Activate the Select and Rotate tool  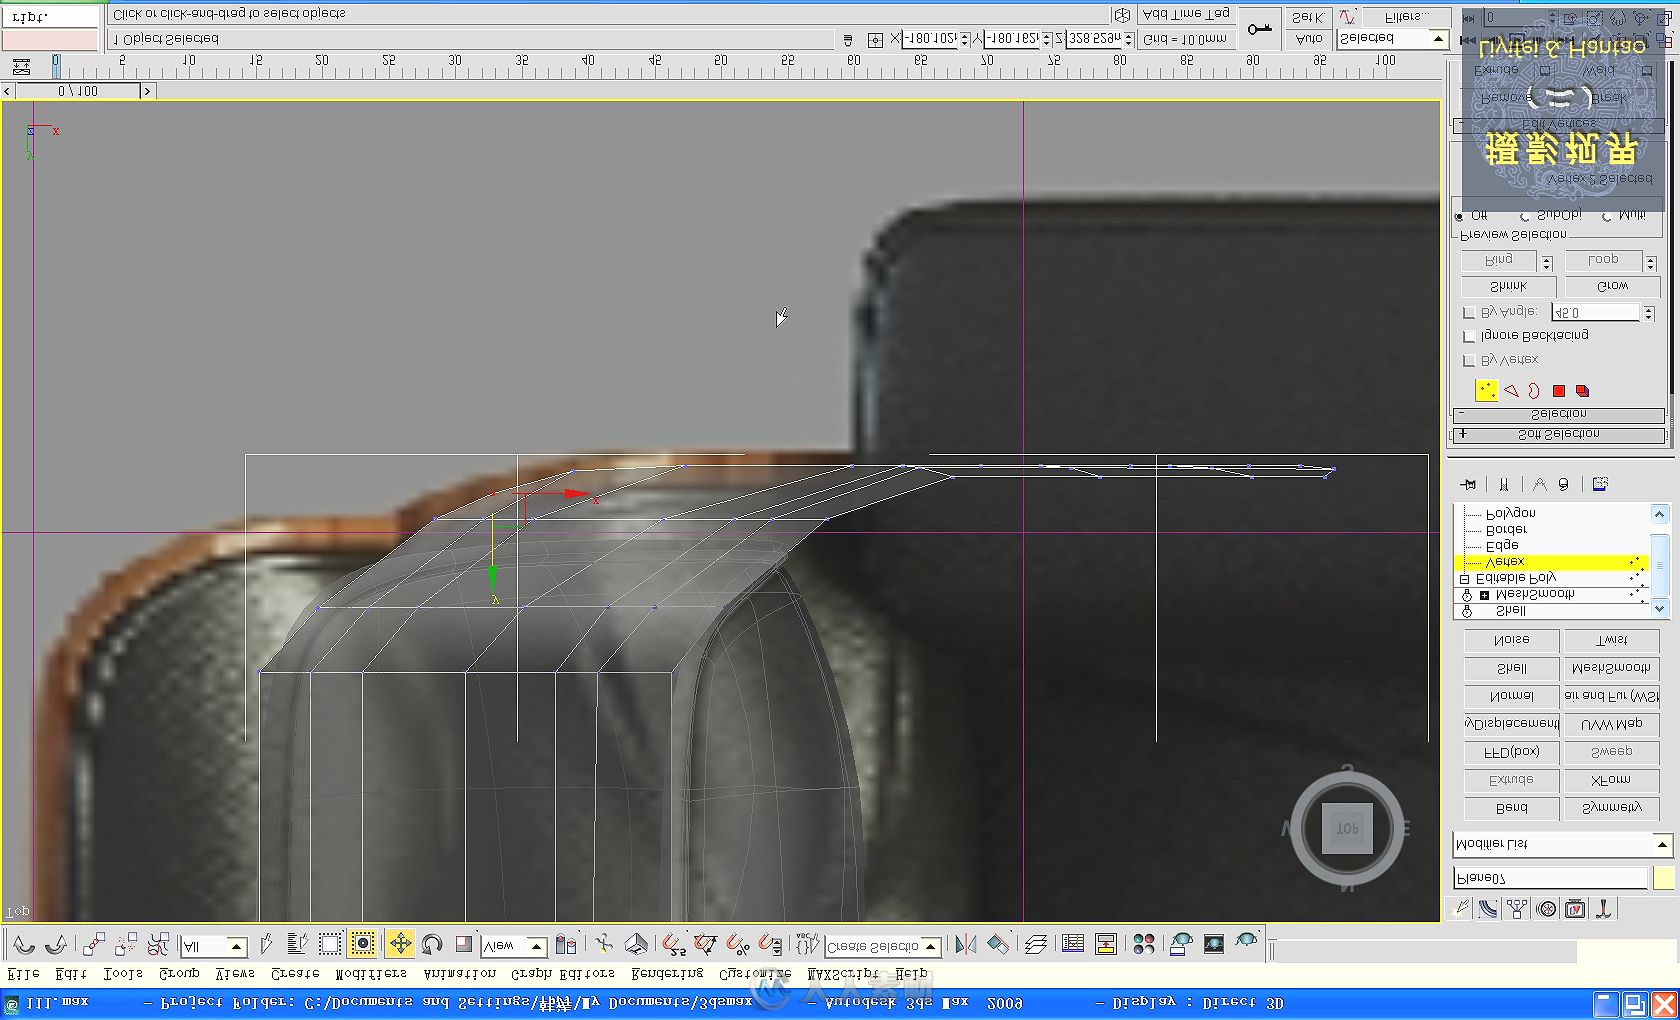432,944
